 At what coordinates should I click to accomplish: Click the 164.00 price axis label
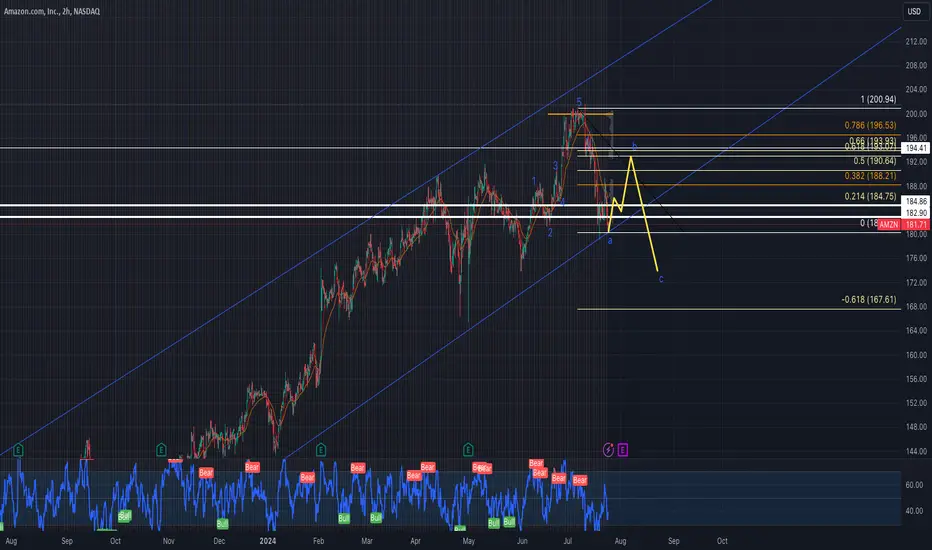tap(916, 331)
